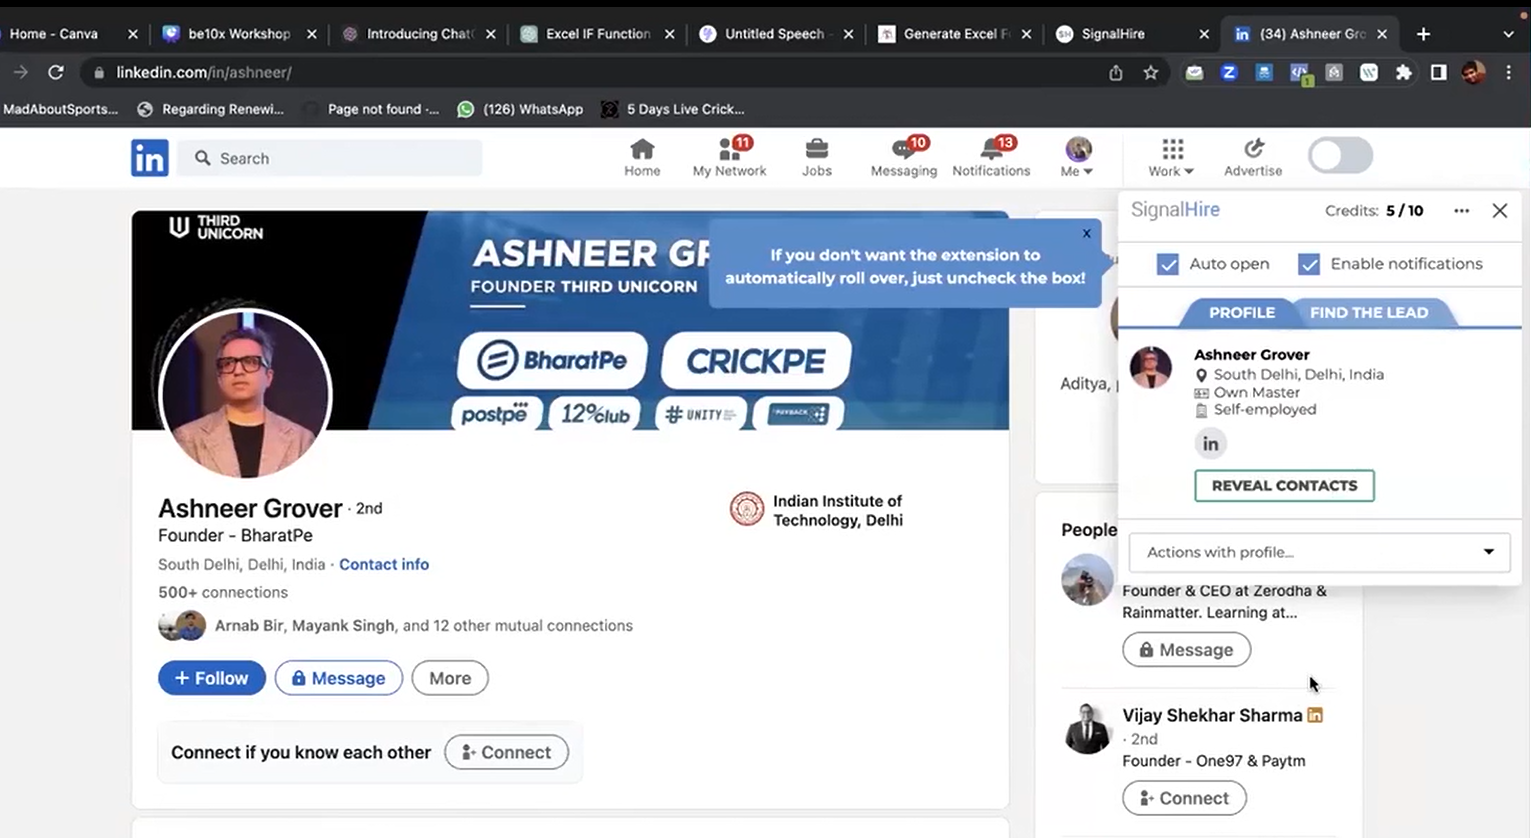Click the LinkedIn icon in SignalHire profile
The height and width of the screenshot is (838, 1531).
pyautogui.click(x=1210, y=444)
